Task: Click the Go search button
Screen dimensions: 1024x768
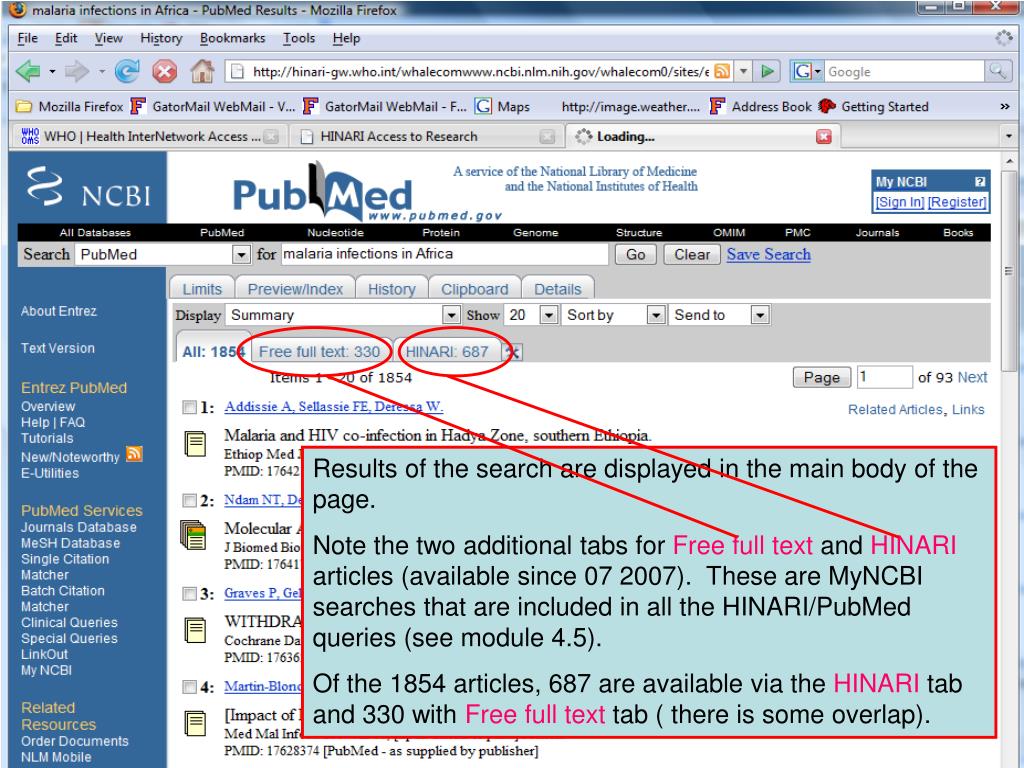Action: (x=635, y=255)
